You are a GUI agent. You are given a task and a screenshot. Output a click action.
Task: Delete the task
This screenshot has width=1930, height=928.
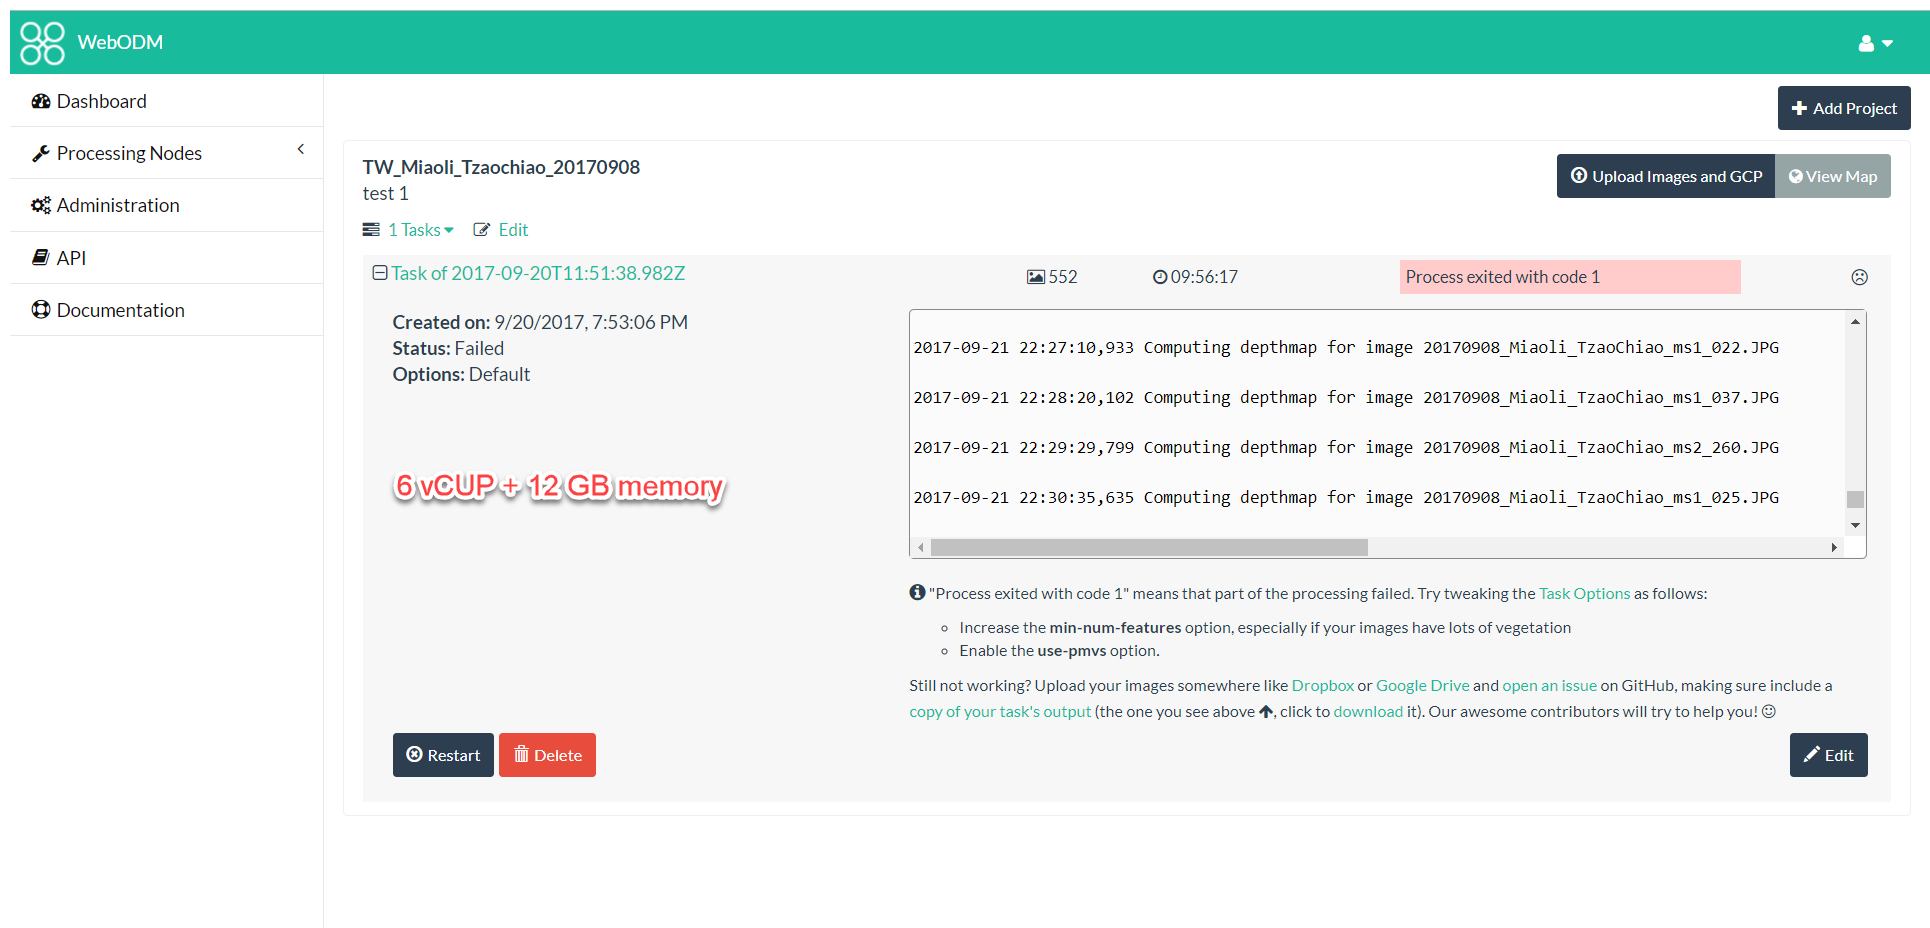547,754
